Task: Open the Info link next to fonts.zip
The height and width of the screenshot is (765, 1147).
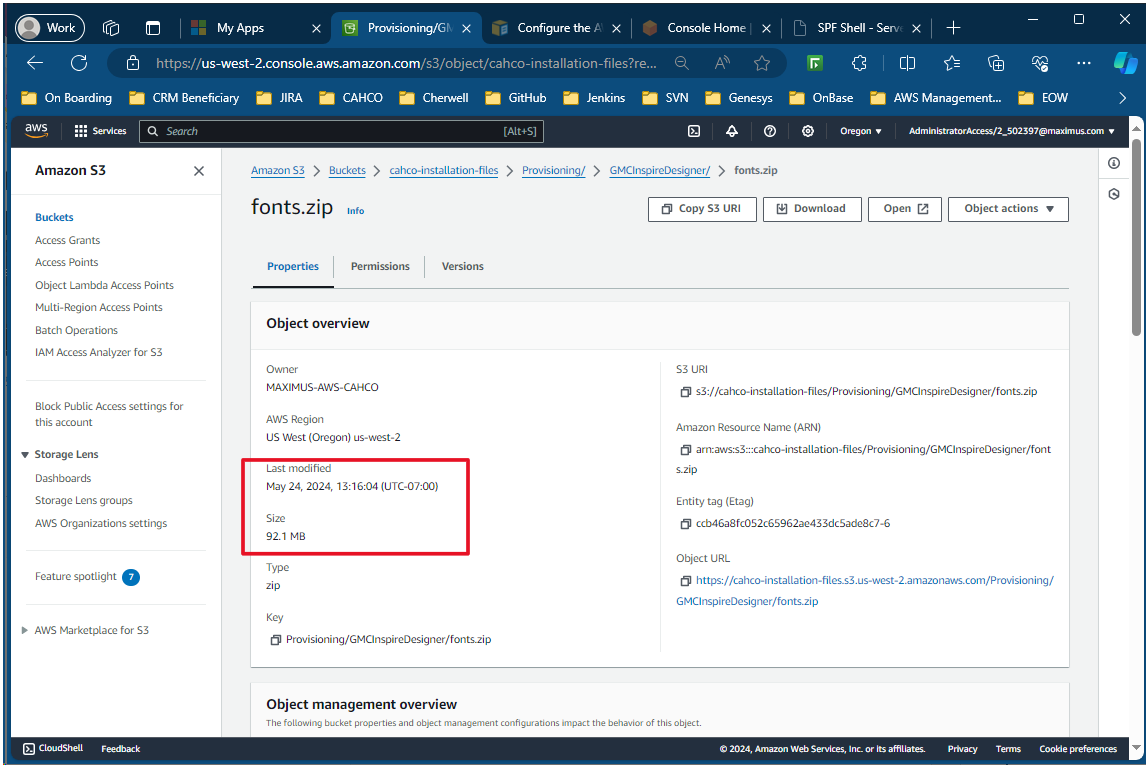Action: click(x=356, y=211)
